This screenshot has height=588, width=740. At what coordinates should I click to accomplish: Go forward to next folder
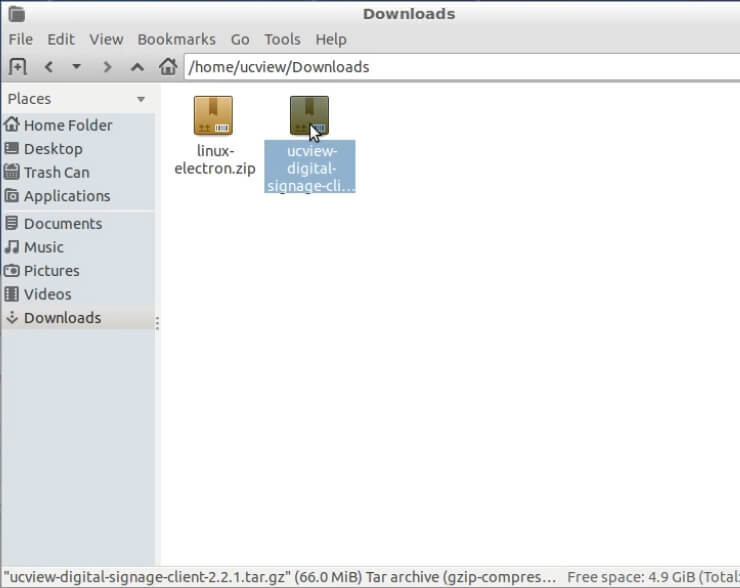click(x=107, y=67)
